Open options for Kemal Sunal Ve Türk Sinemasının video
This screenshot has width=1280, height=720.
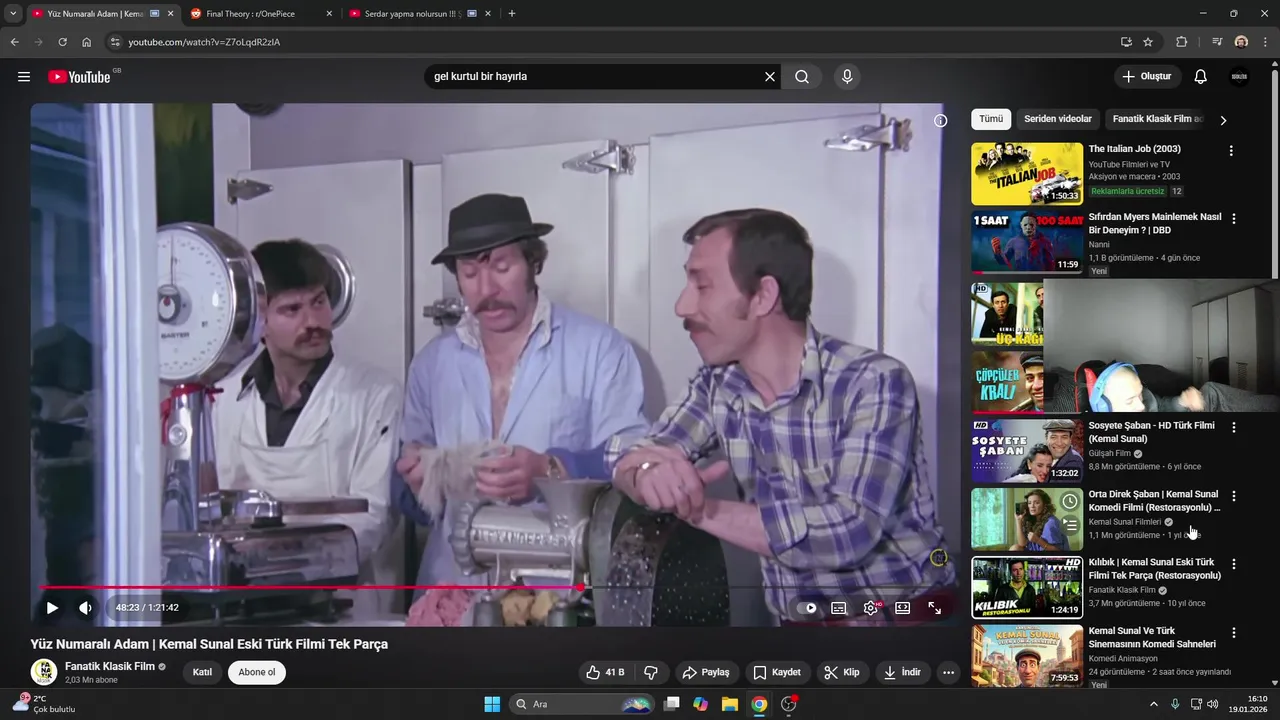click(x=1233, y=633)
